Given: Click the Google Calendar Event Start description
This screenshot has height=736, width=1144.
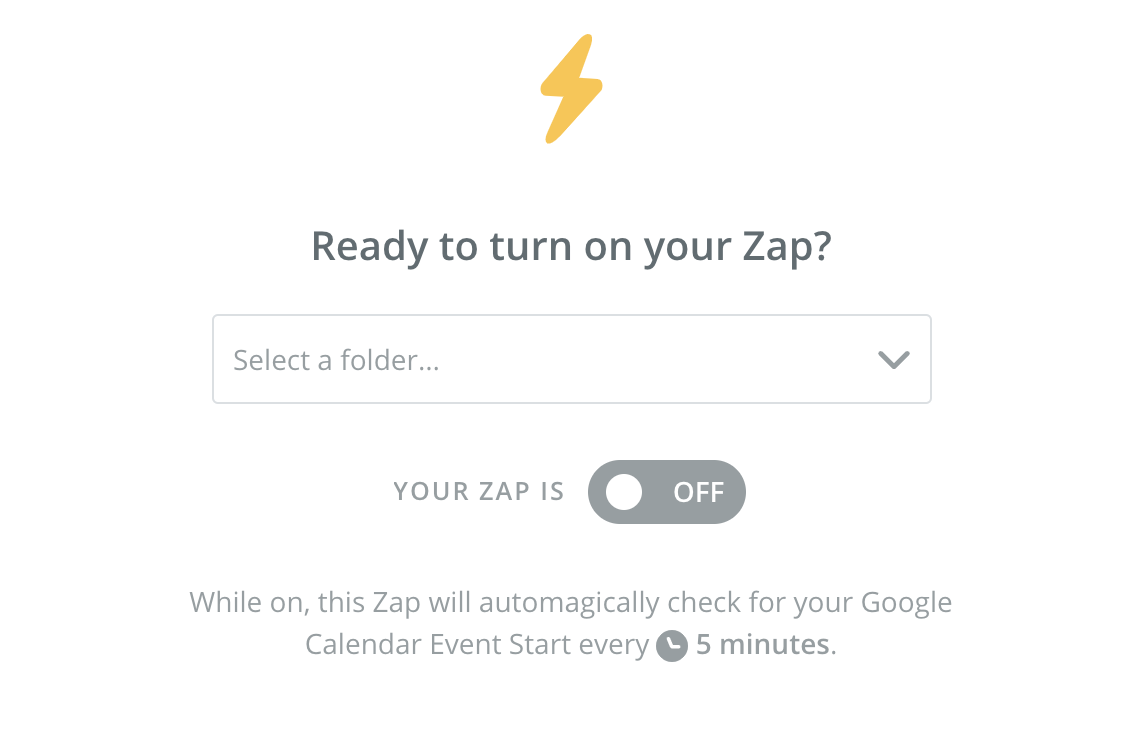Looking at the screenshot, I should (571, 624).
